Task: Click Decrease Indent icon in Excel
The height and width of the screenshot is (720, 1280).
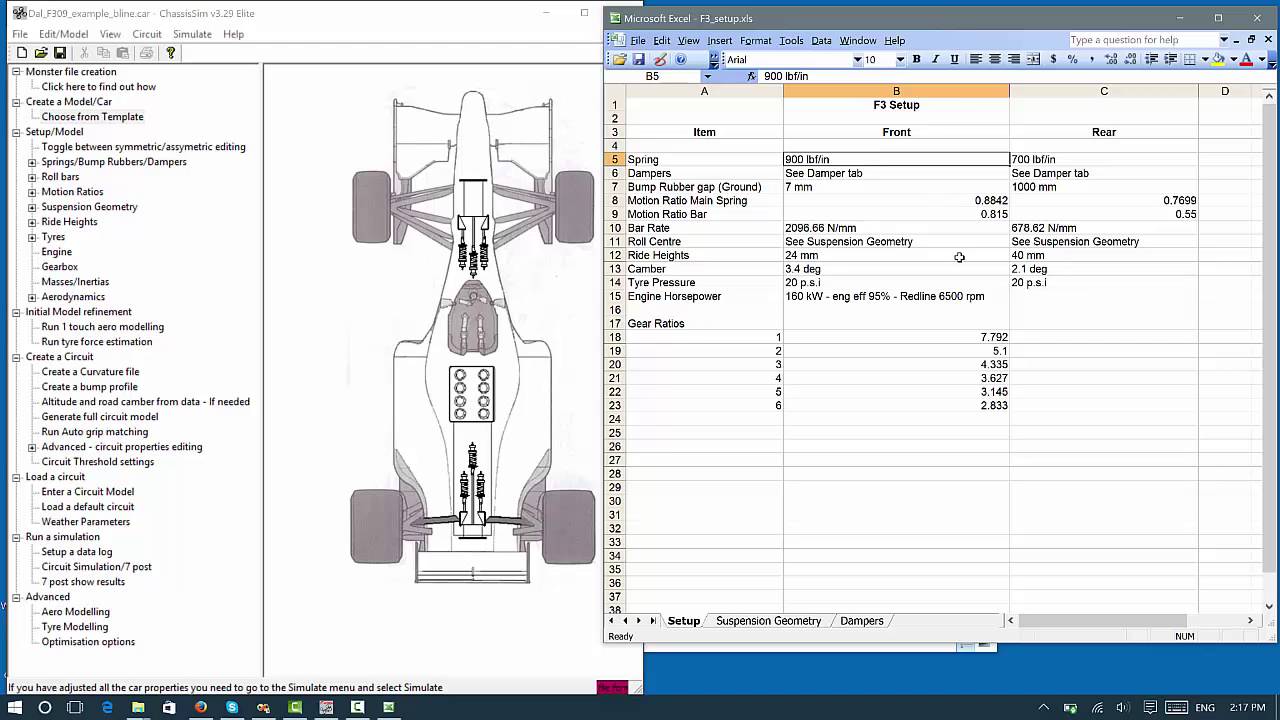Action: pos(1151,60)
